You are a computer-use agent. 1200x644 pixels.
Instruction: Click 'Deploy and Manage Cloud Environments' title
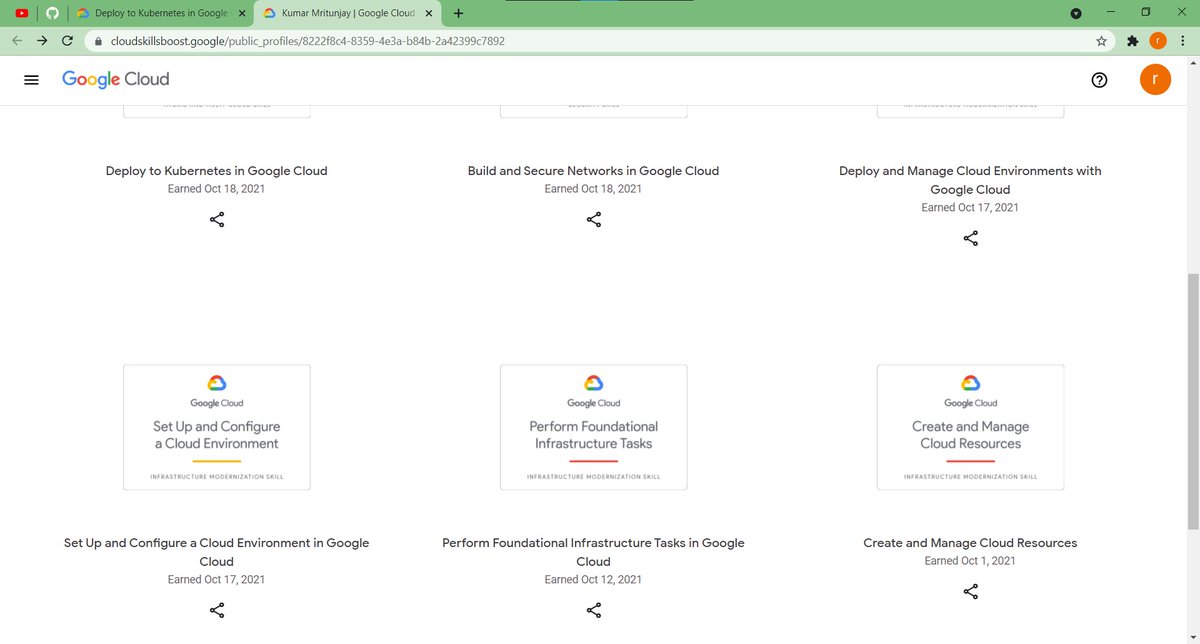[x=970, y=180]
